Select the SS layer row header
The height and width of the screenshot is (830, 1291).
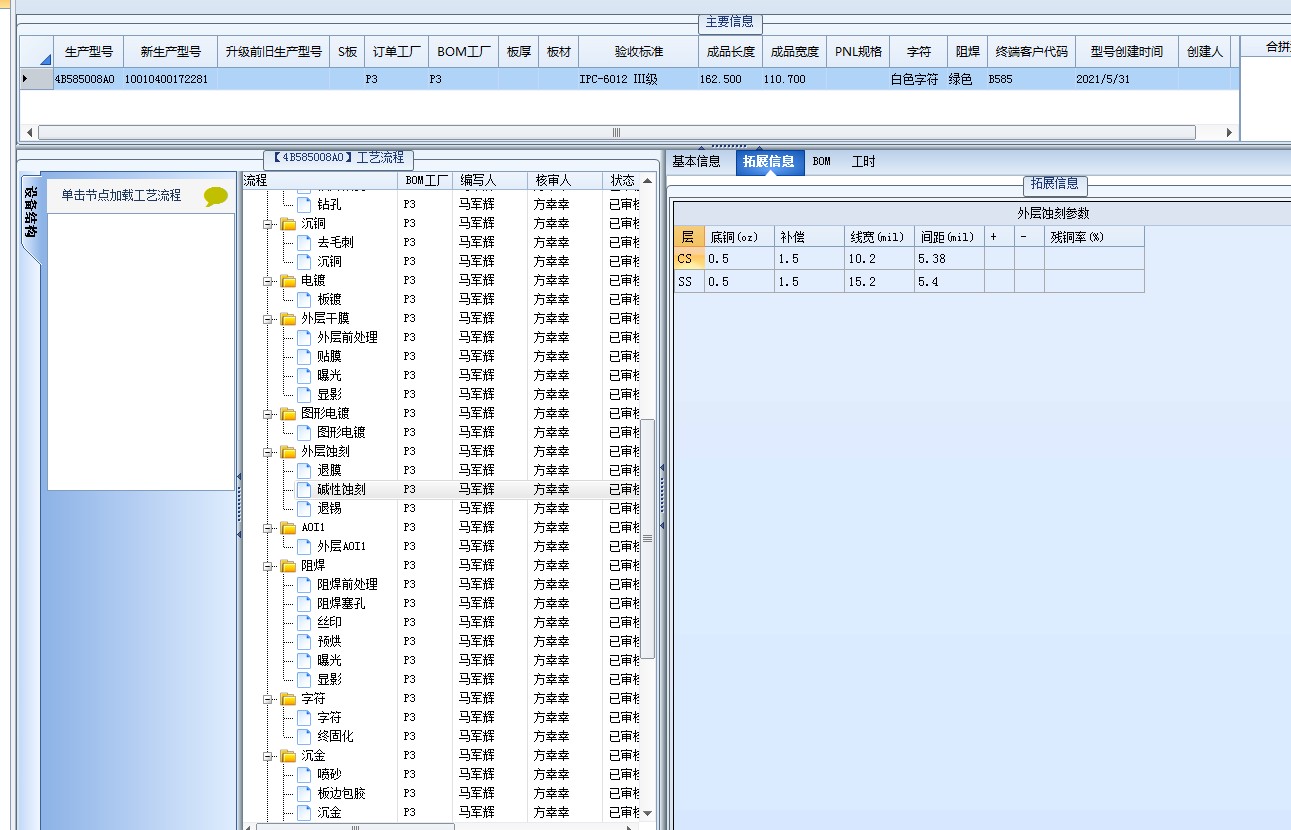tap(689, 282)
